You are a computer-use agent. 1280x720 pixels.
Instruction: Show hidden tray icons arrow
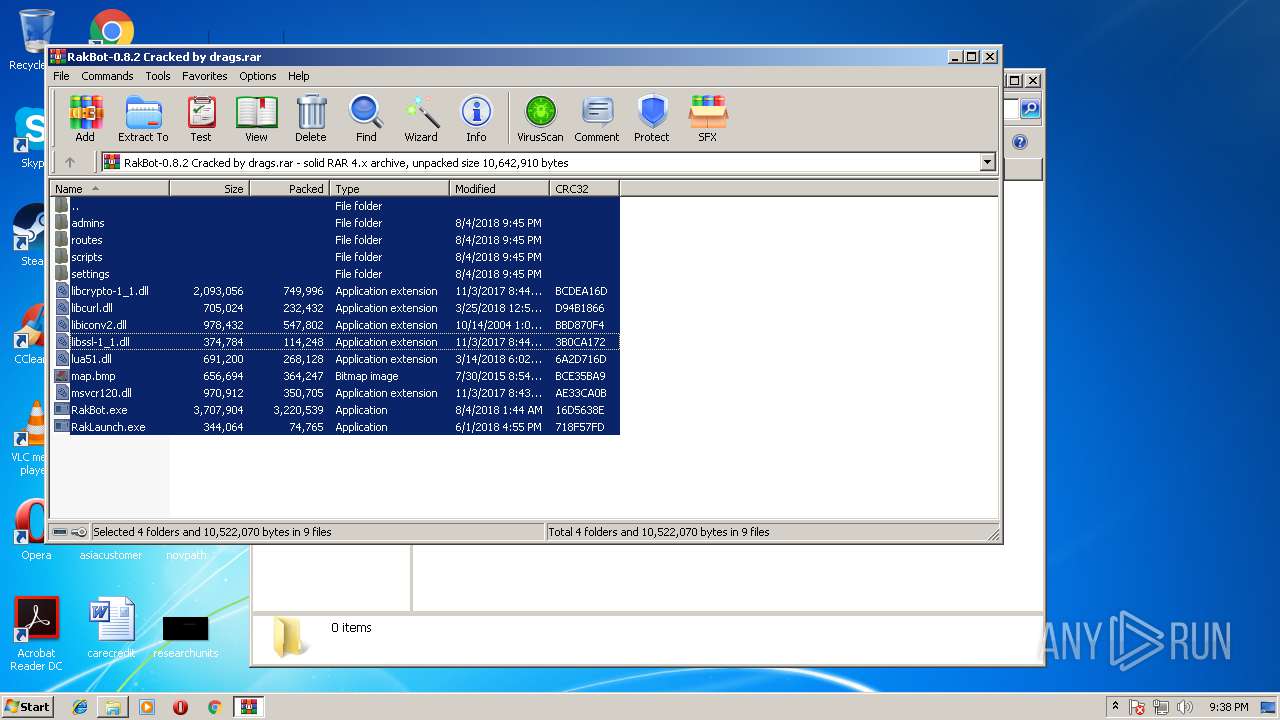coord(1115,706)
